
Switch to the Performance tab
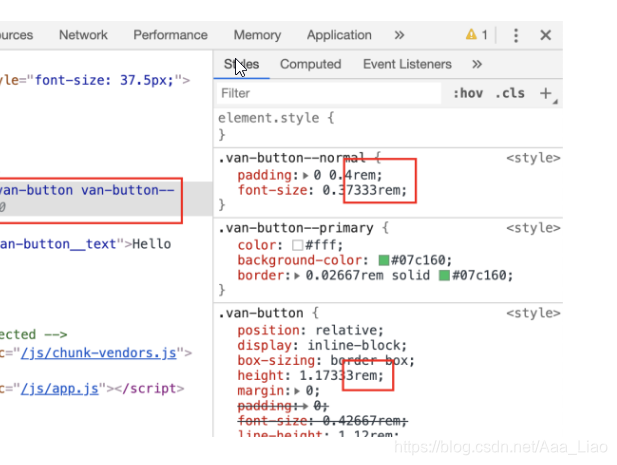click(170, 35)
